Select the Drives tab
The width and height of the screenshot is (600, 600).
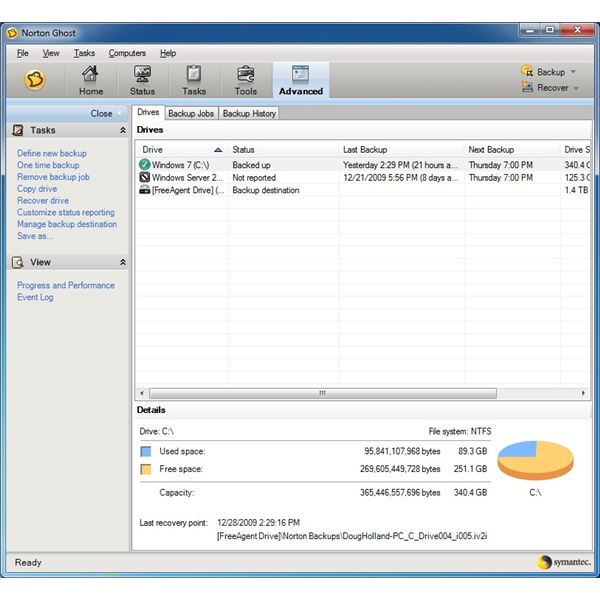pyautogui.click(x=148, y=112)
